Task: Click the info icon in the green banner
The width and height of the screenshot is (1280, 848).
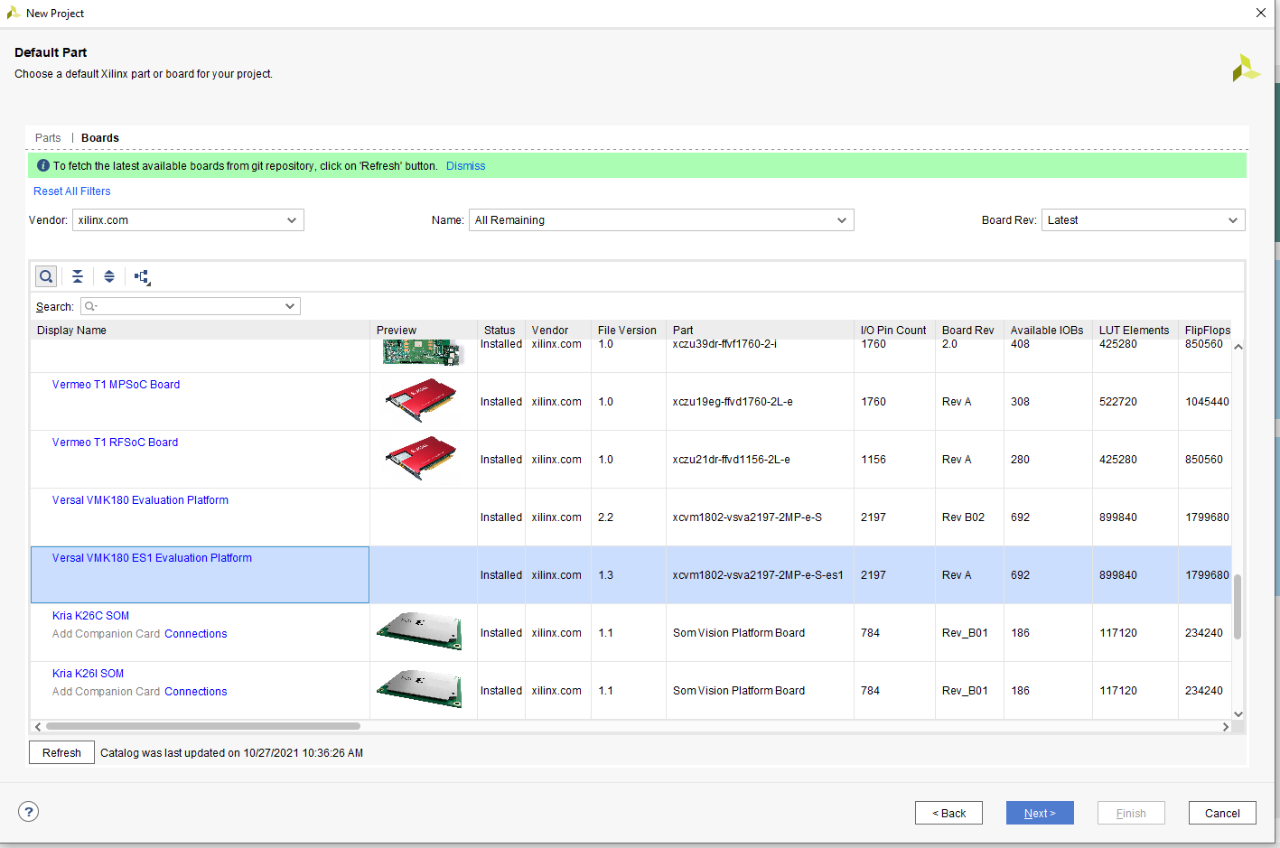Action: point(43,166)
